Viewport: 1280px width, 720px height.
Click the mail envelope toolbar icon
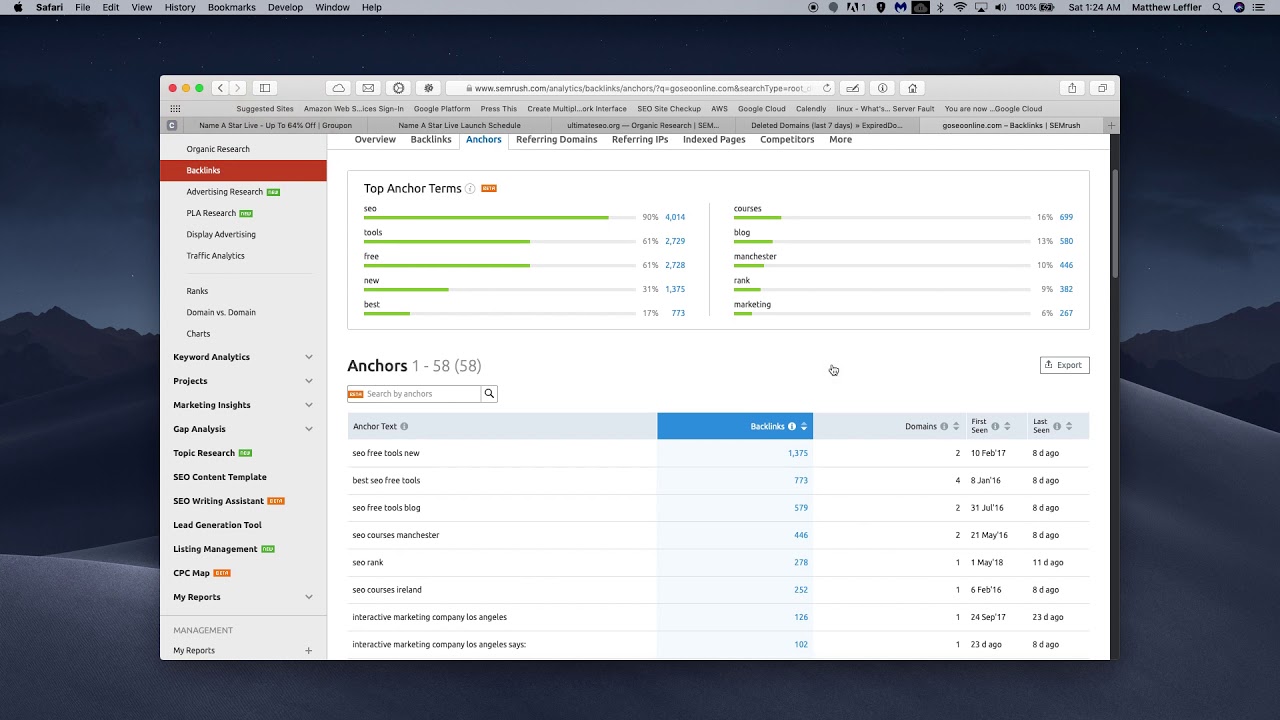click(368, 88)
